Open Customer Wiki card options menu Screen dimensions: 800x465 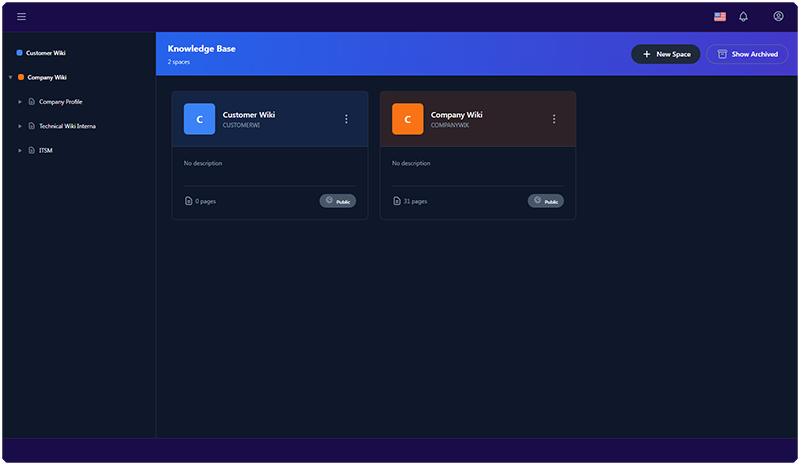pos(346,119)
